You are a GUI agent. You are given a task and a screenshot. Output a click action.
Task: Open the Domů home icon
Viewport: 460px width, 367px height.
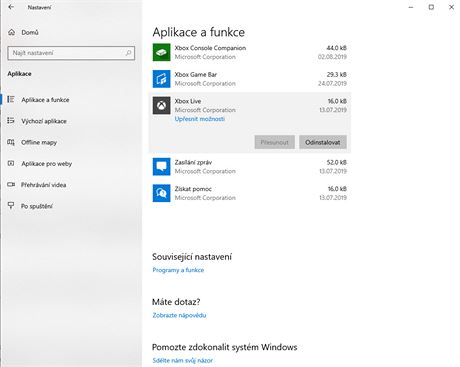12,32
